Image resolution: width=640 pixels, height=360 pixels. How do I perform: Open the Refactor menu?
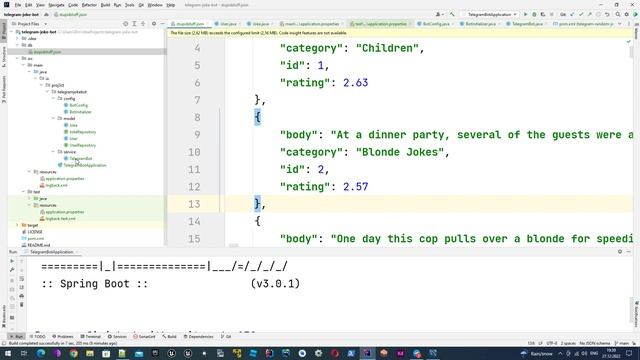click(x=89, y=5)
